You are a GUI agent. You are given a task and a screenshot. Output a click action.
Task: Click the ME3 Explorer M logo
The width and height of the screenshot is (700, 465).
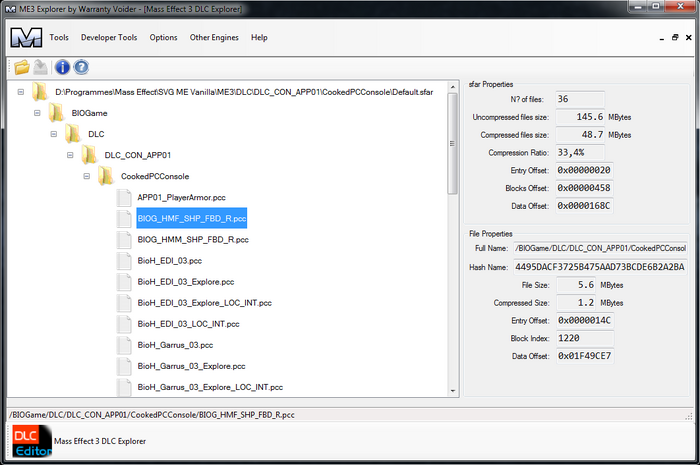(x=26, y=37)
